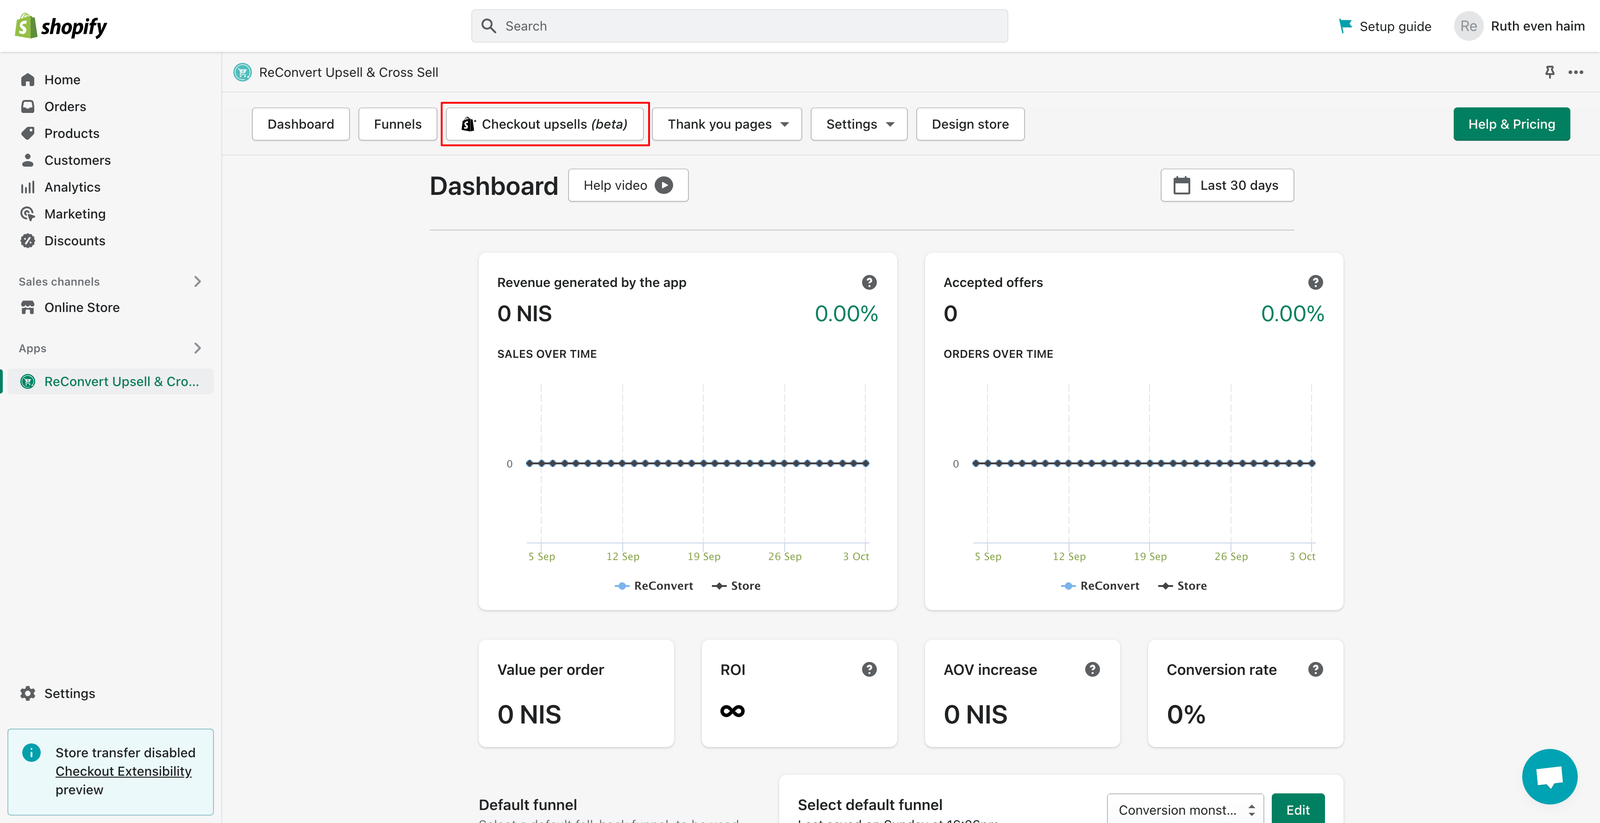Screen dimensions: 1600x823
Task: Click the Value per order card
Action: point(576,693)
